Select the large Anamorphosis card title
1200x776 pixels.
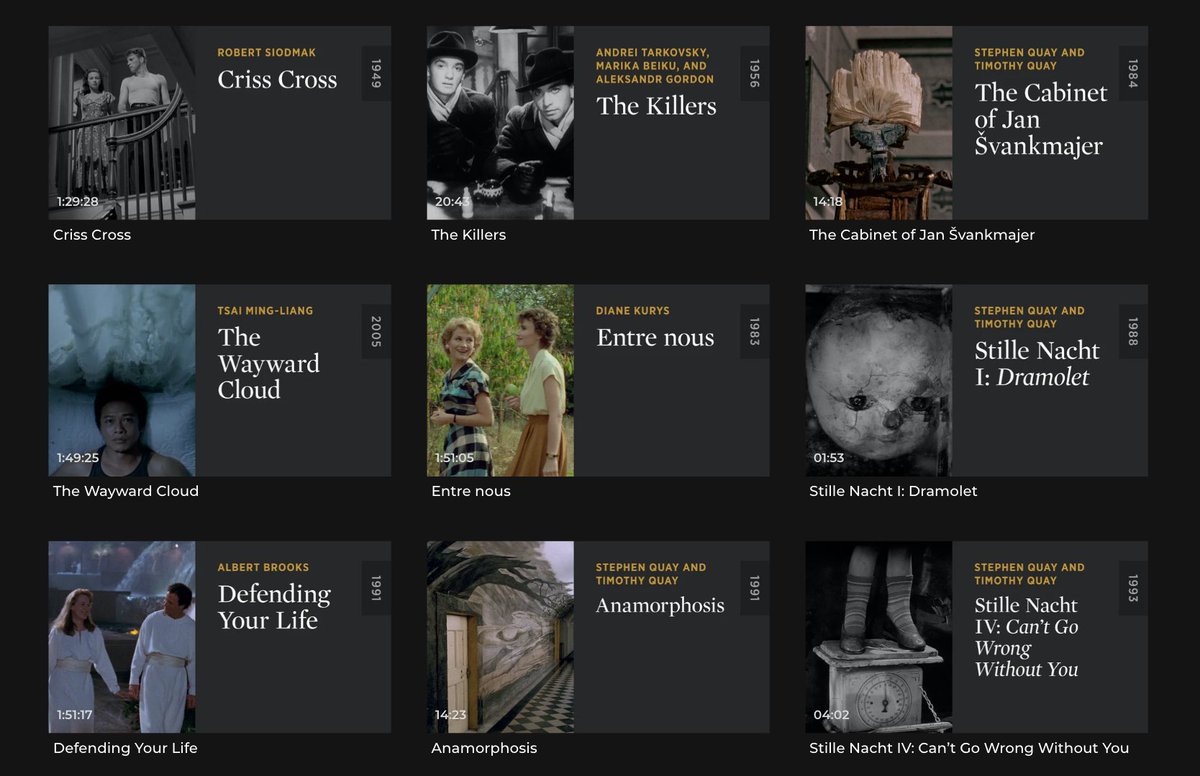(x=660, y=605)
